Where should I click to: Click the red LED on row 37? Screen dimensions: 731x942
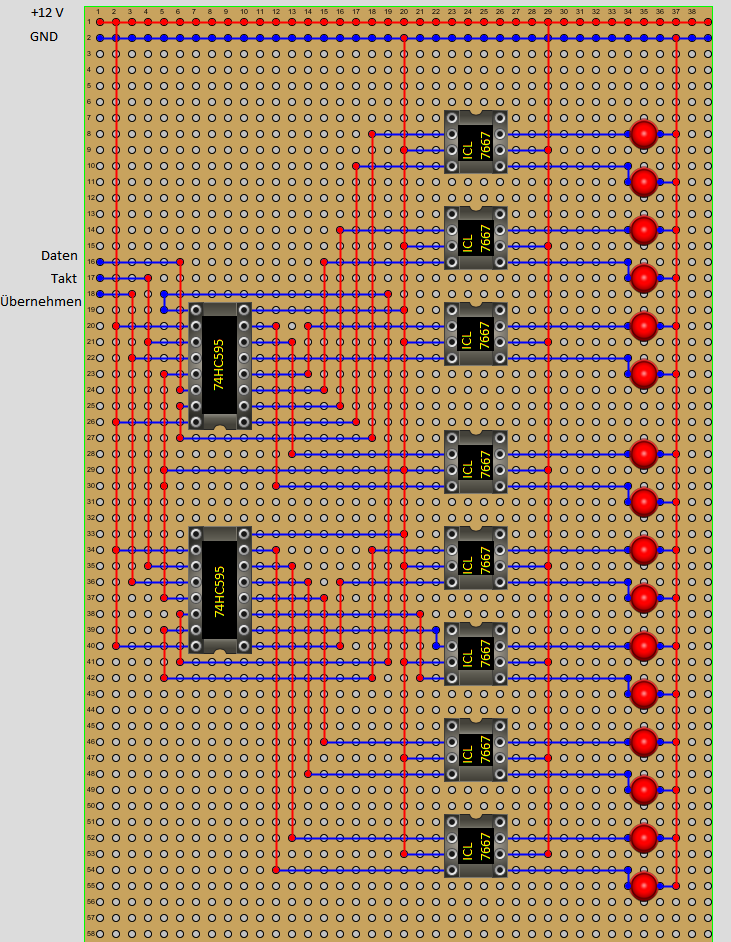(644, 598)
